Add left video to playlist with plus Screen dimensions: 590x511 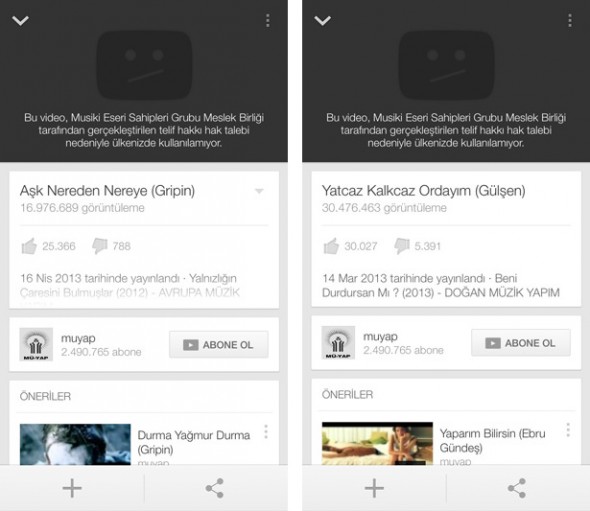point(72,488)
